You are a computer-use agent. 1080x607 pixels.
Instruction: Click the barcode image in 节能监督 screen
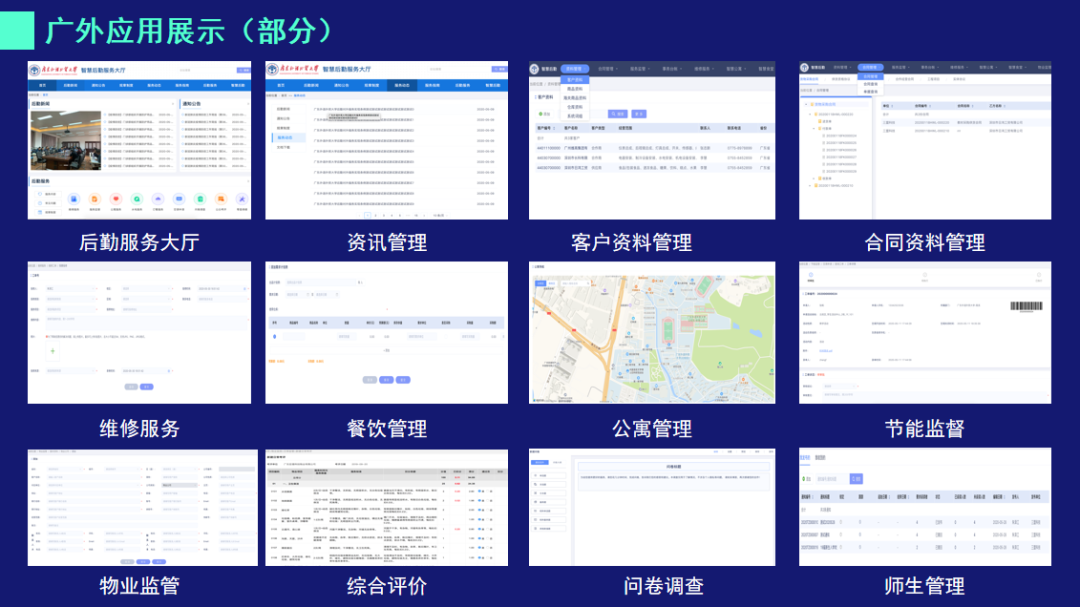(1024, 306)
